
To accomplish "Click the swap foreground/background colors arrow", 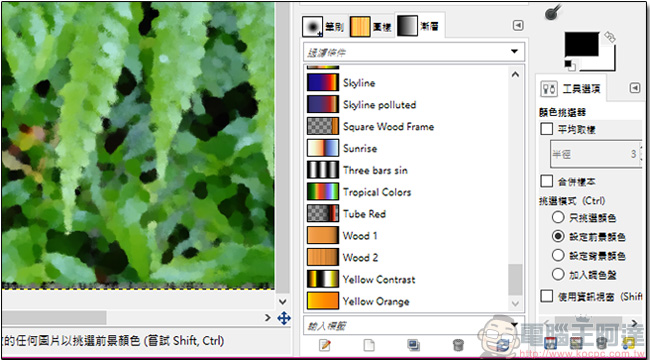I will [x=609, y=36].
